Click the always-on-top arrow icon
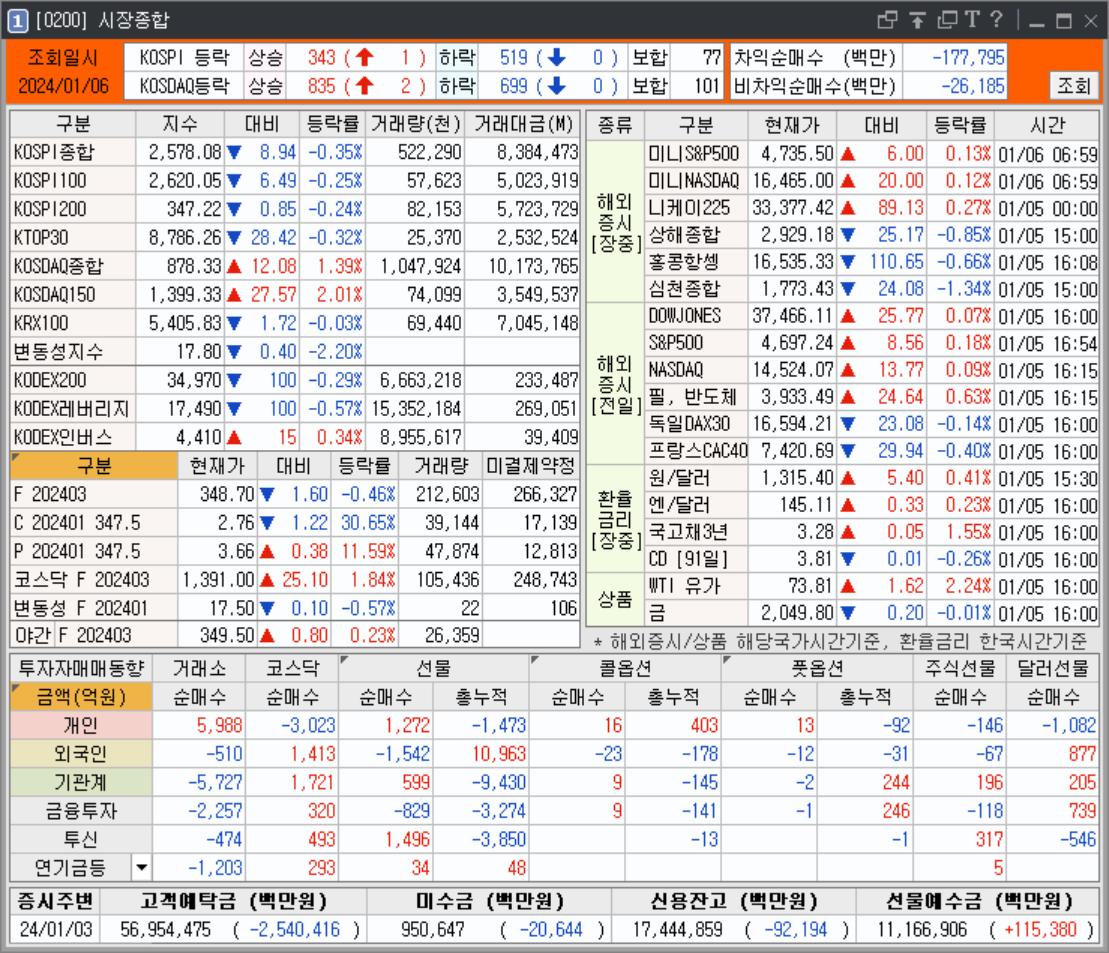The height and width of the screenshot is (953, 1109). pyautogui.click(x=917, y=20)
